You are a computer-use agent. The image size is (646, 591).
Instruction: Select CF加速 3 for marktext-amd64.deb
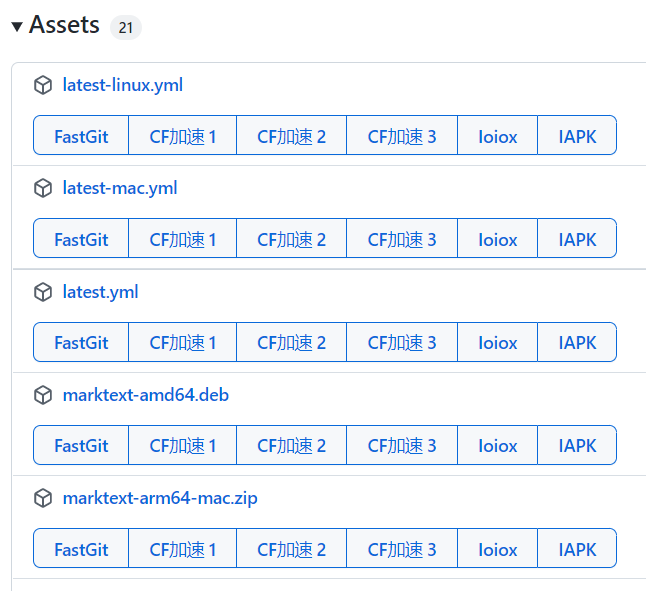pyautogui.click(x=402, y=445)
